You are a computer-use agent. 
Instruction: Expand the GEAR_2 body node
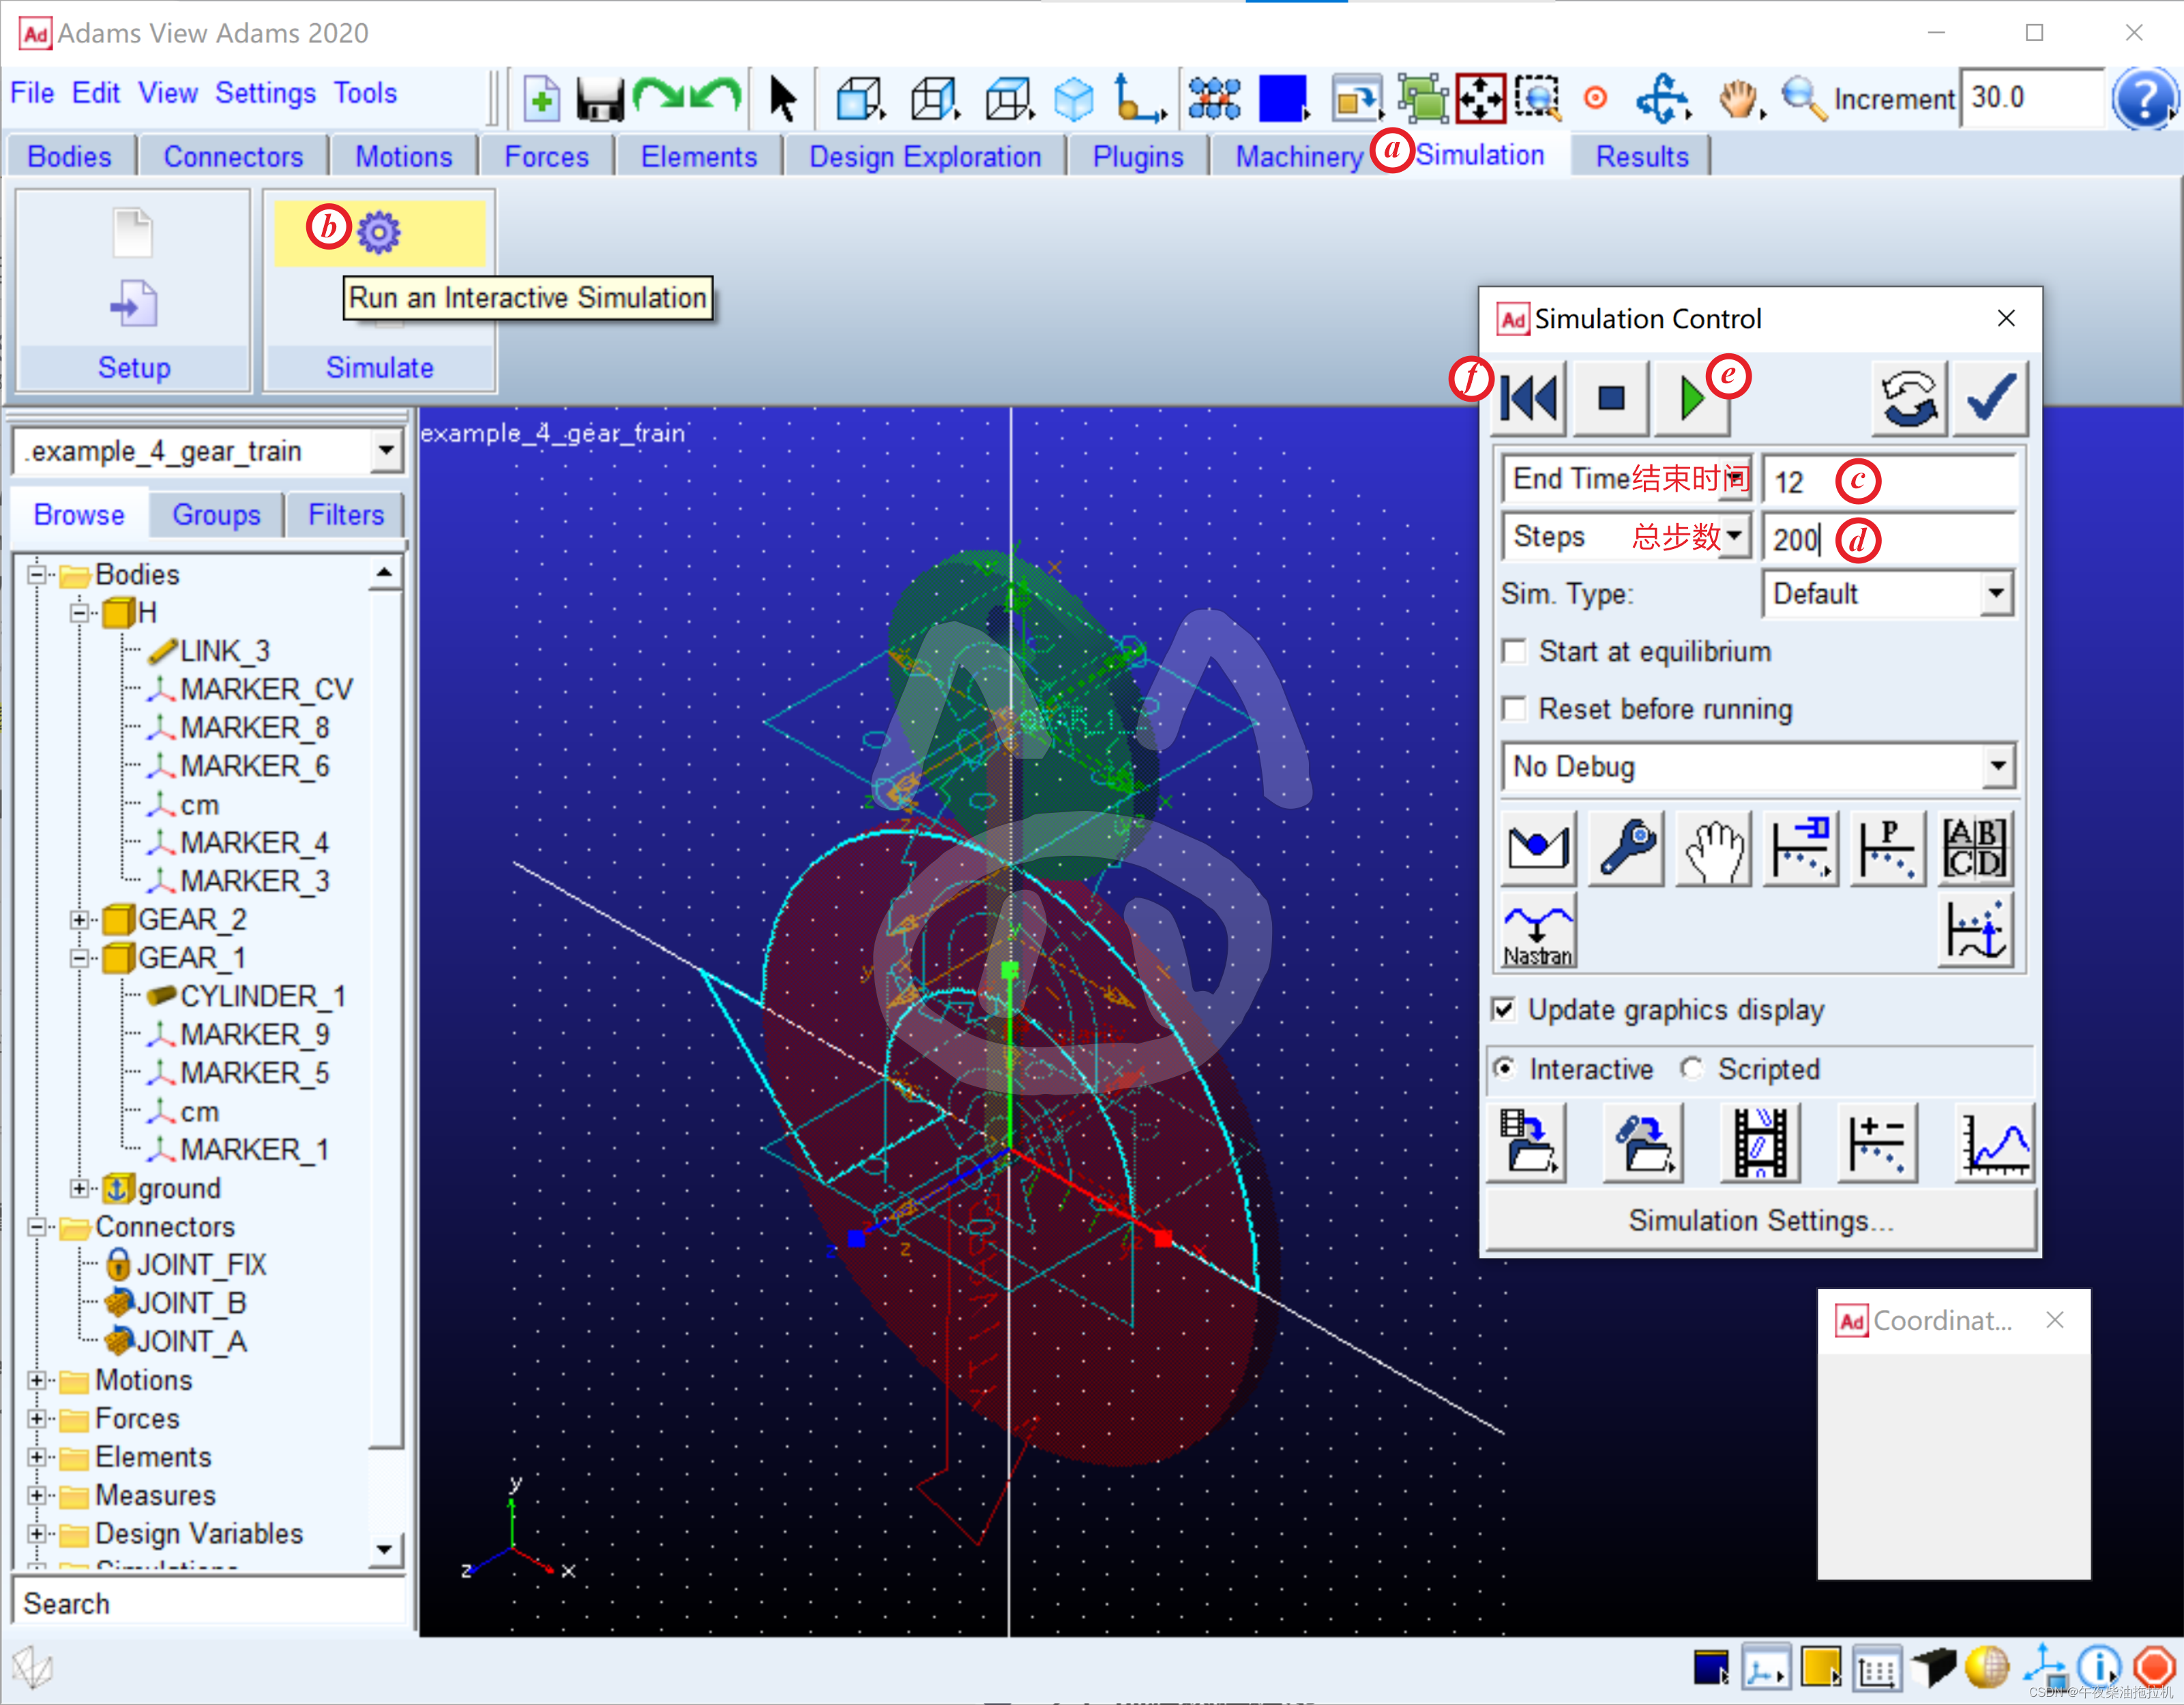point(79,919)
